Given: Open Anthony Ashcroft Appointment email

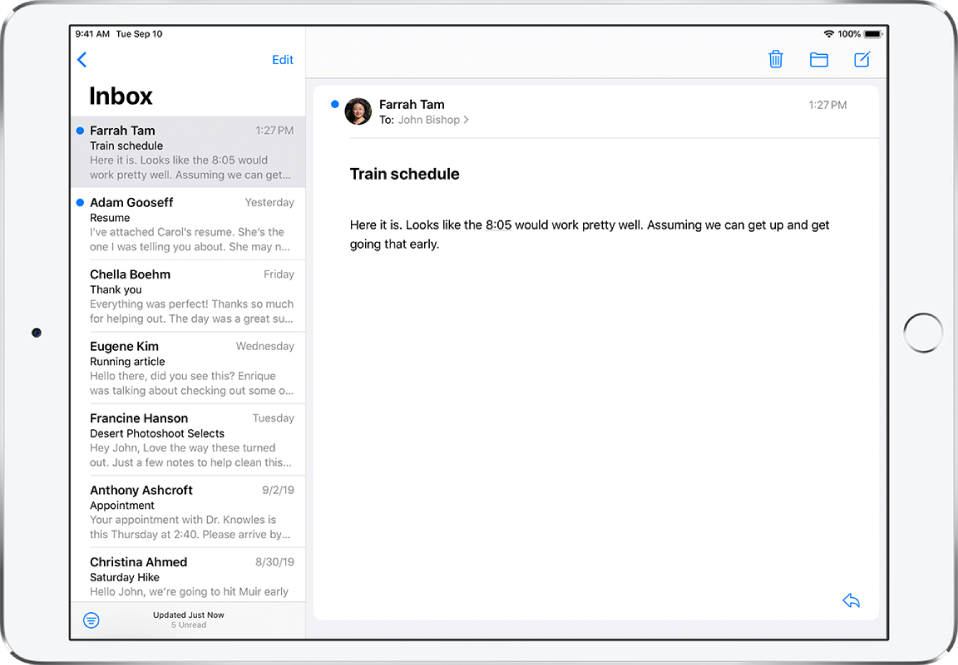Looking at the screenshot, I should tap(188, 512).
